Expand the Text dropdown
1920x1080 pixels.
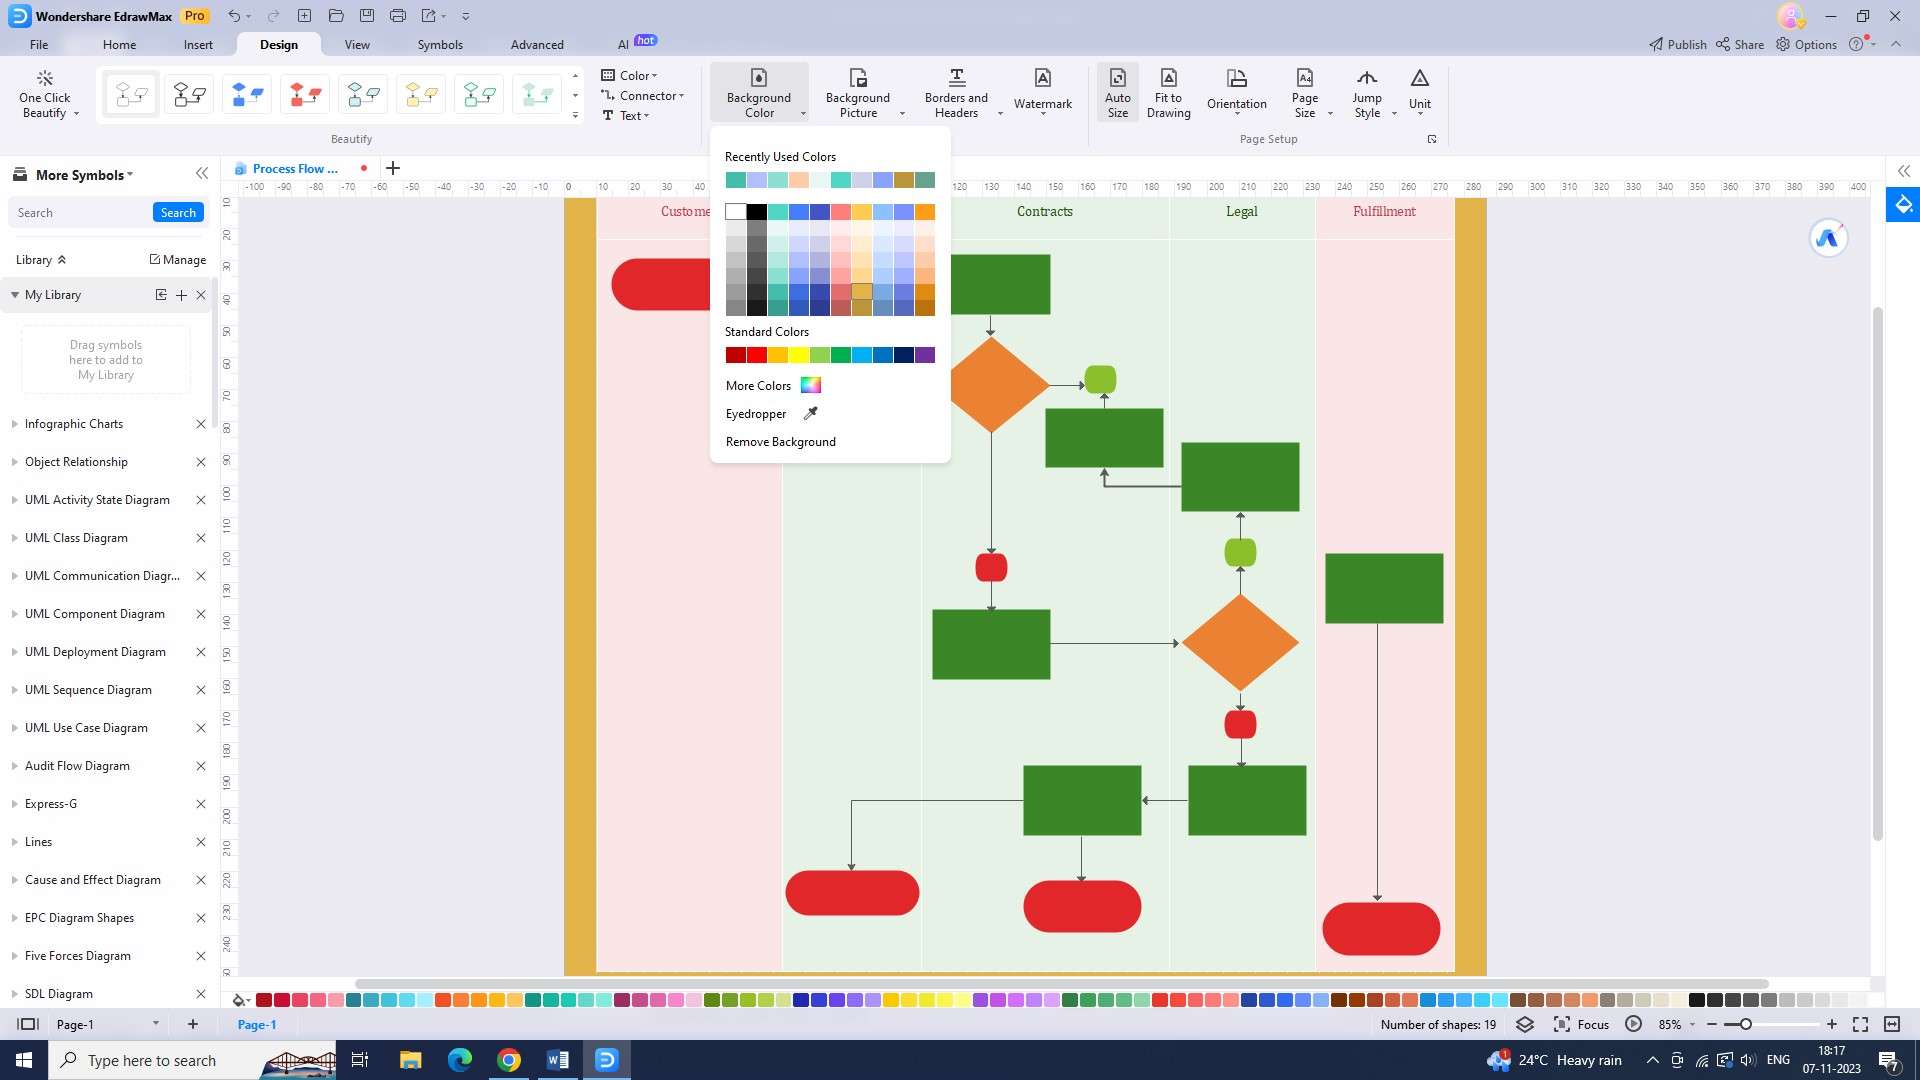pyautogui.click(x=626, y=116)
